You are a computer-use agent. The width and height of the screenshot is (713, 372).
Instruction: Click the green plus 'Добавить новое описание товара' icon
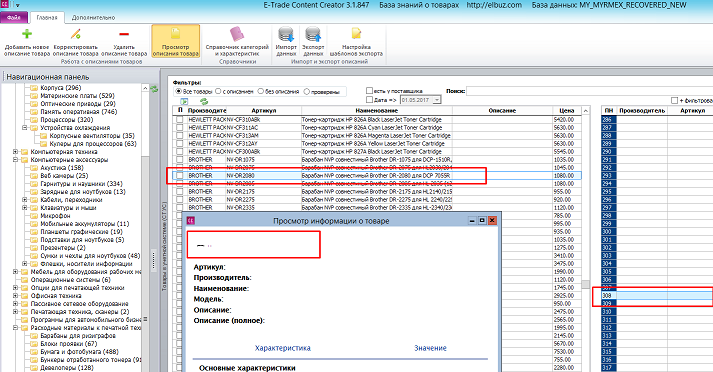[27, 34]
